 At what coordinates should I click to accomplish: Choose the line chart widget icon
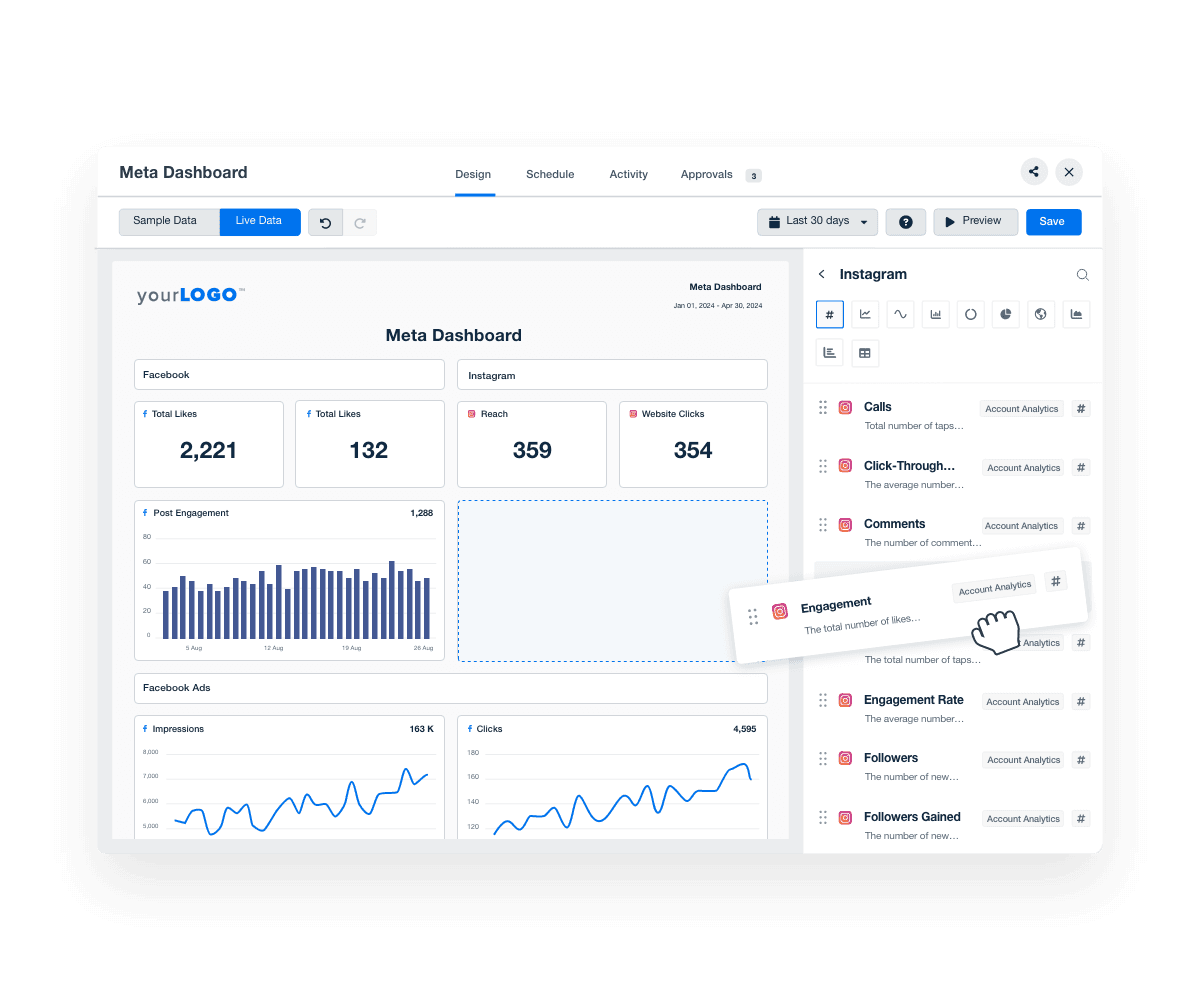[865, 314]
